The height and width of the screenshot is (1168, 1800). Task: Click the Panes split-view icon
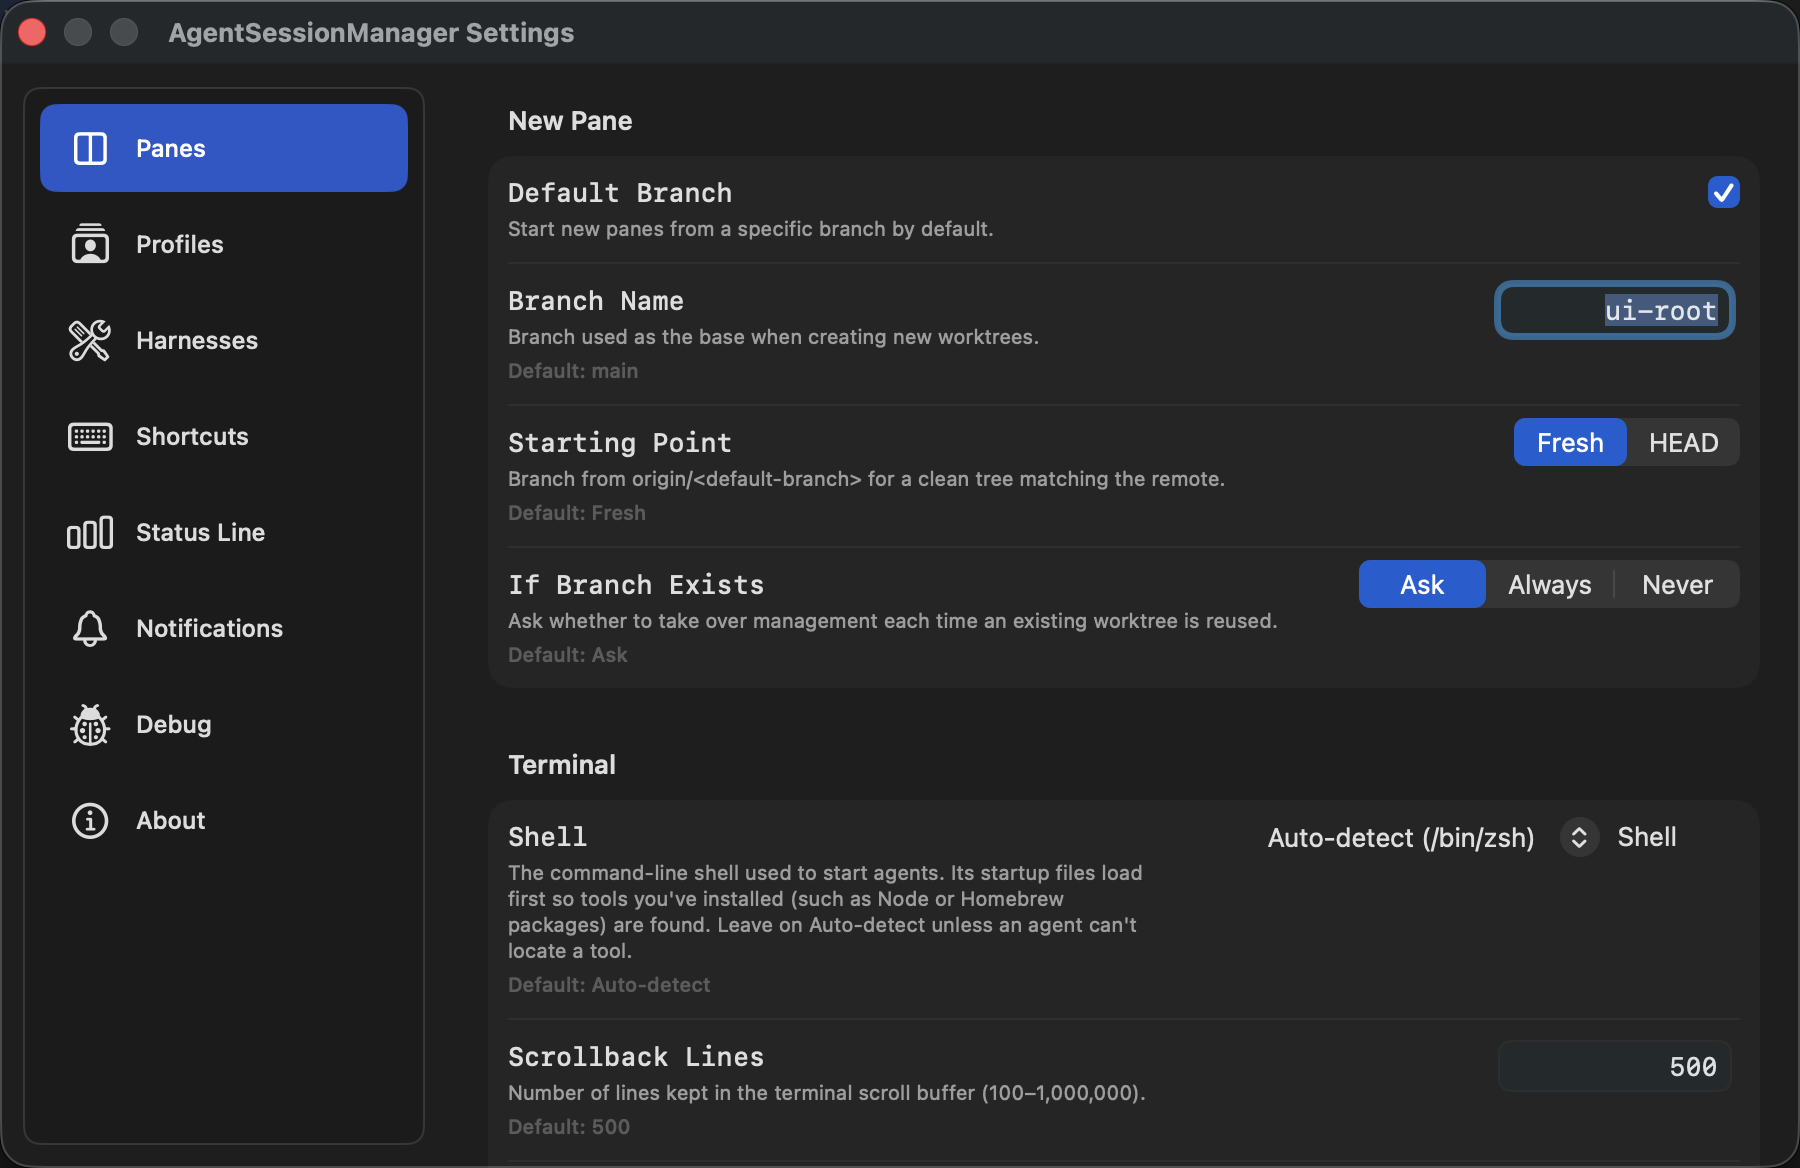[90, 148]
